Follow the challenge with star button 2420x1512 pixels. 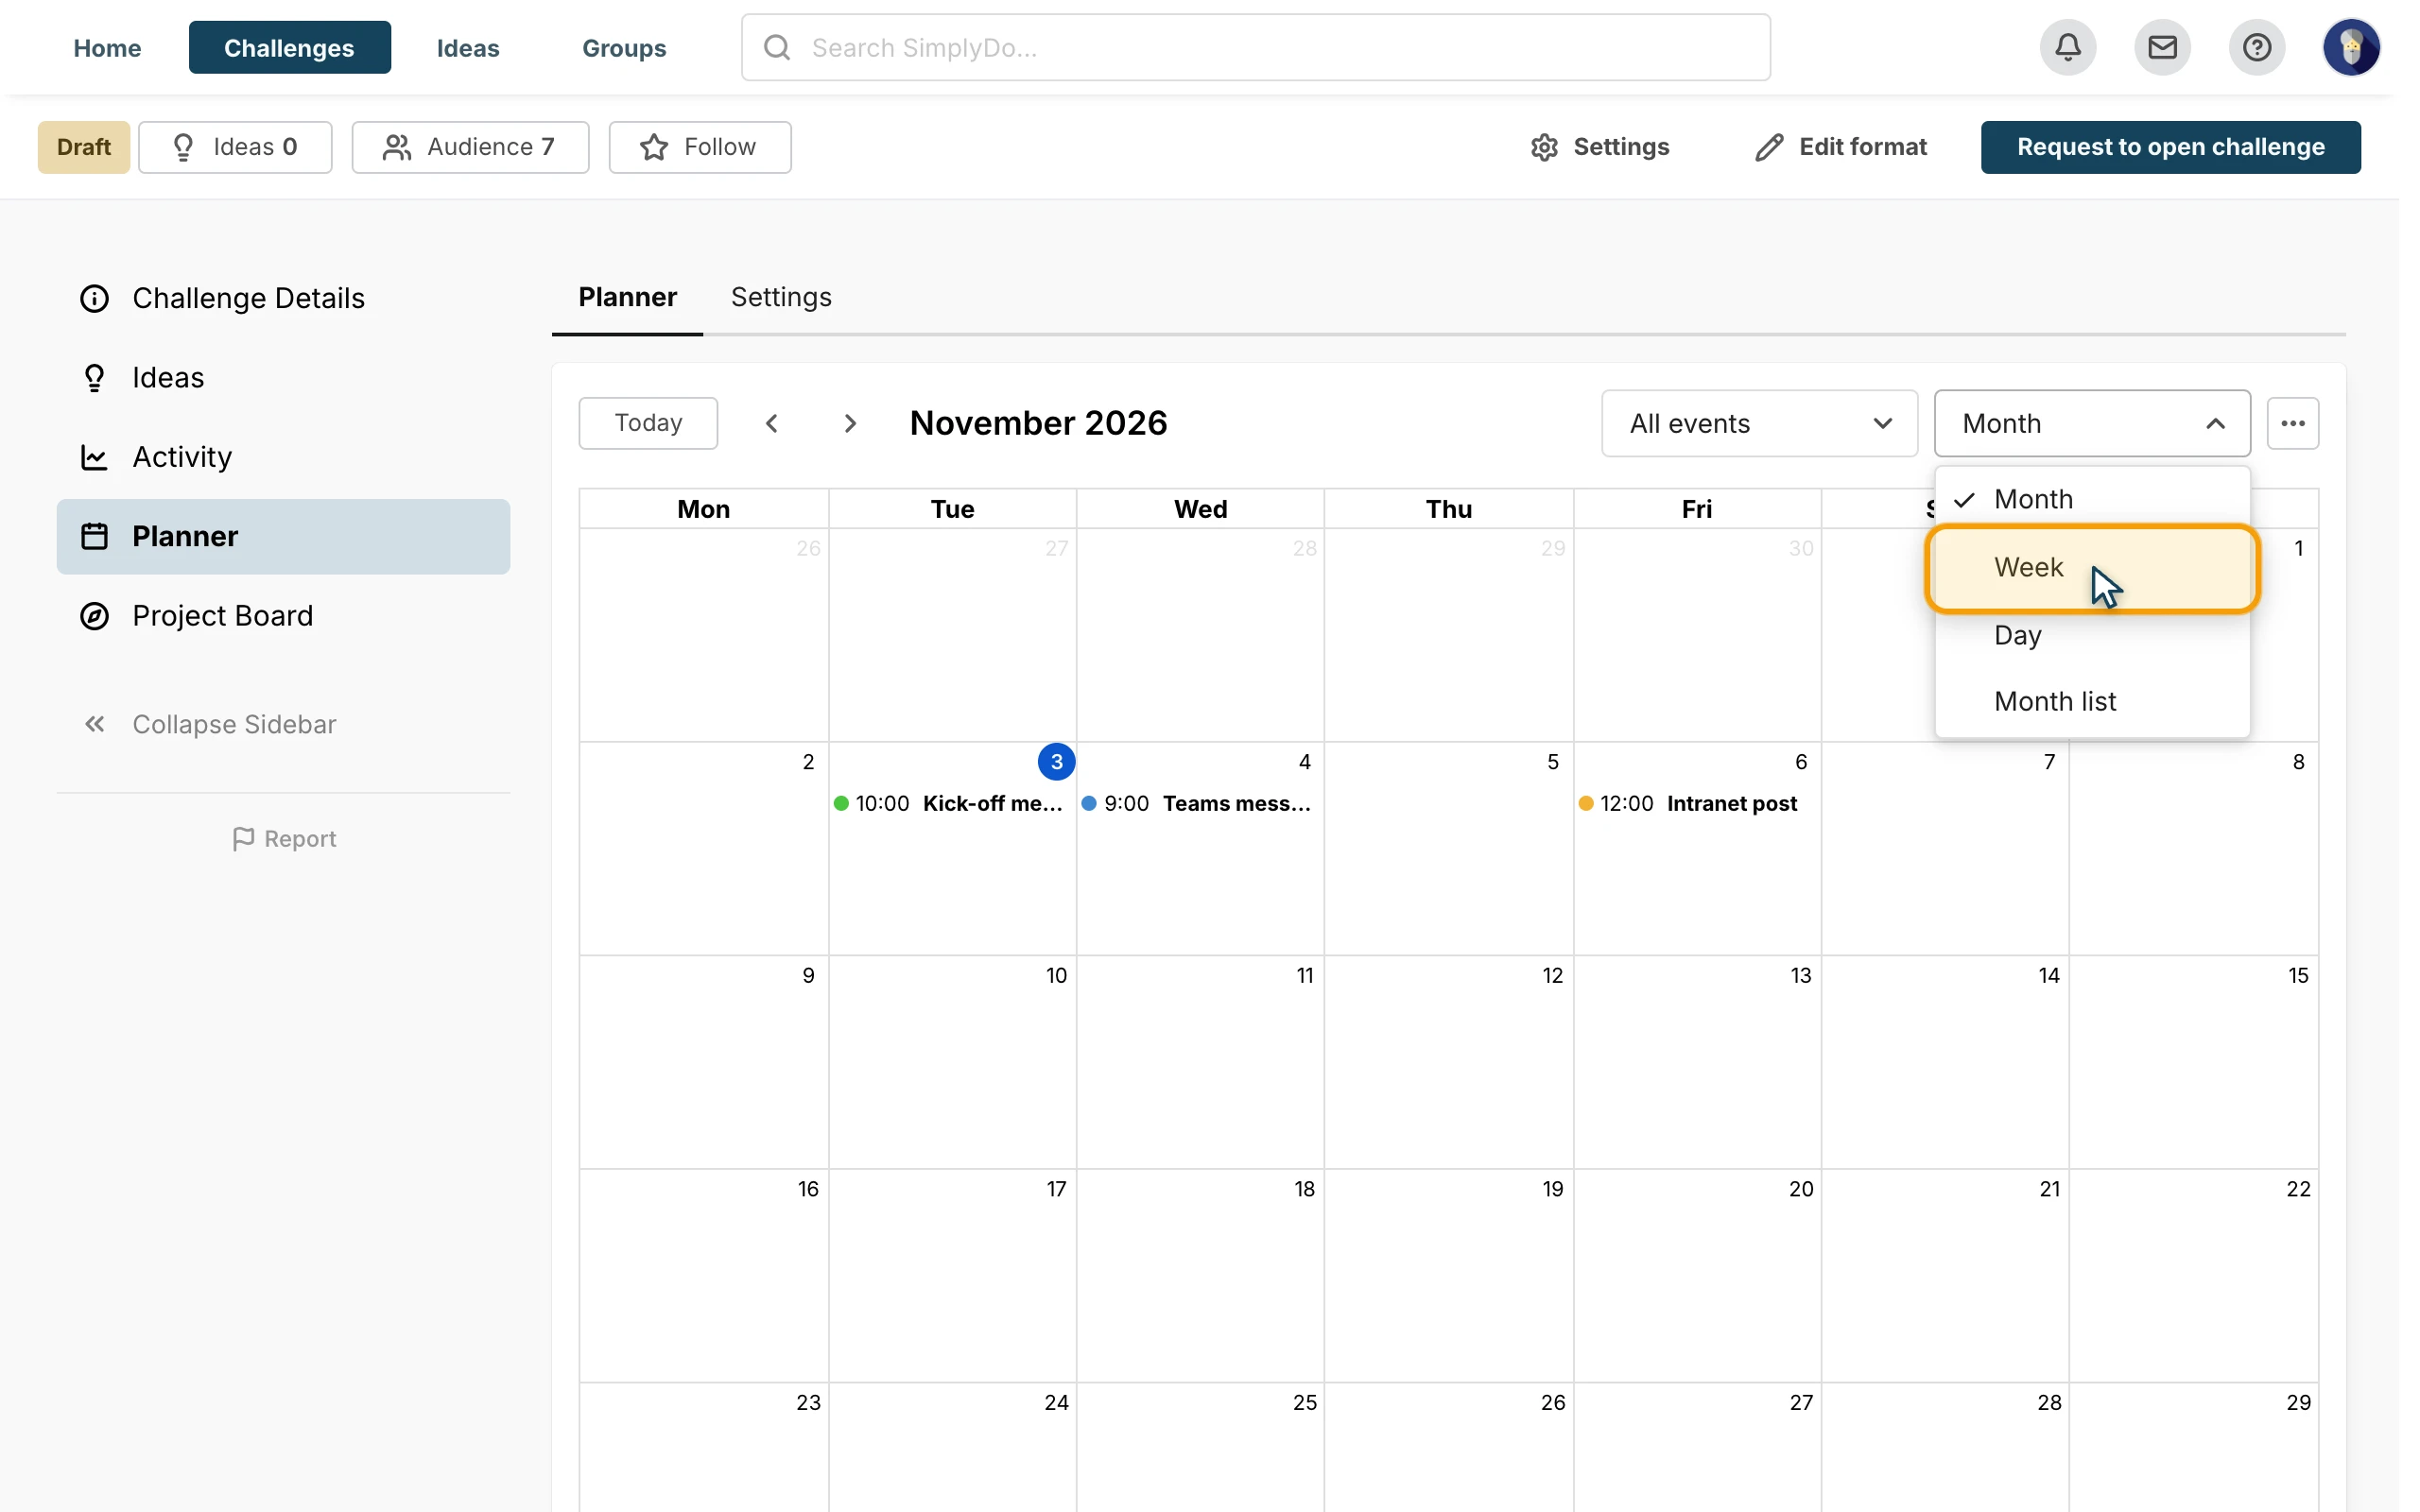tap(700, 147)
